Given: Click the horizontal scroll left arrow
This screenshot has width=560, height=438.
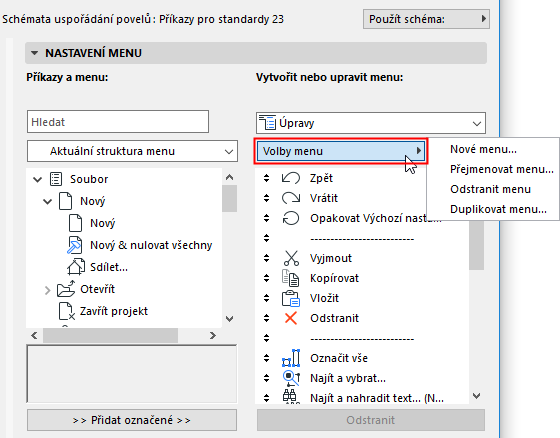Looking at the screenshot, I should tap(34, 335).
